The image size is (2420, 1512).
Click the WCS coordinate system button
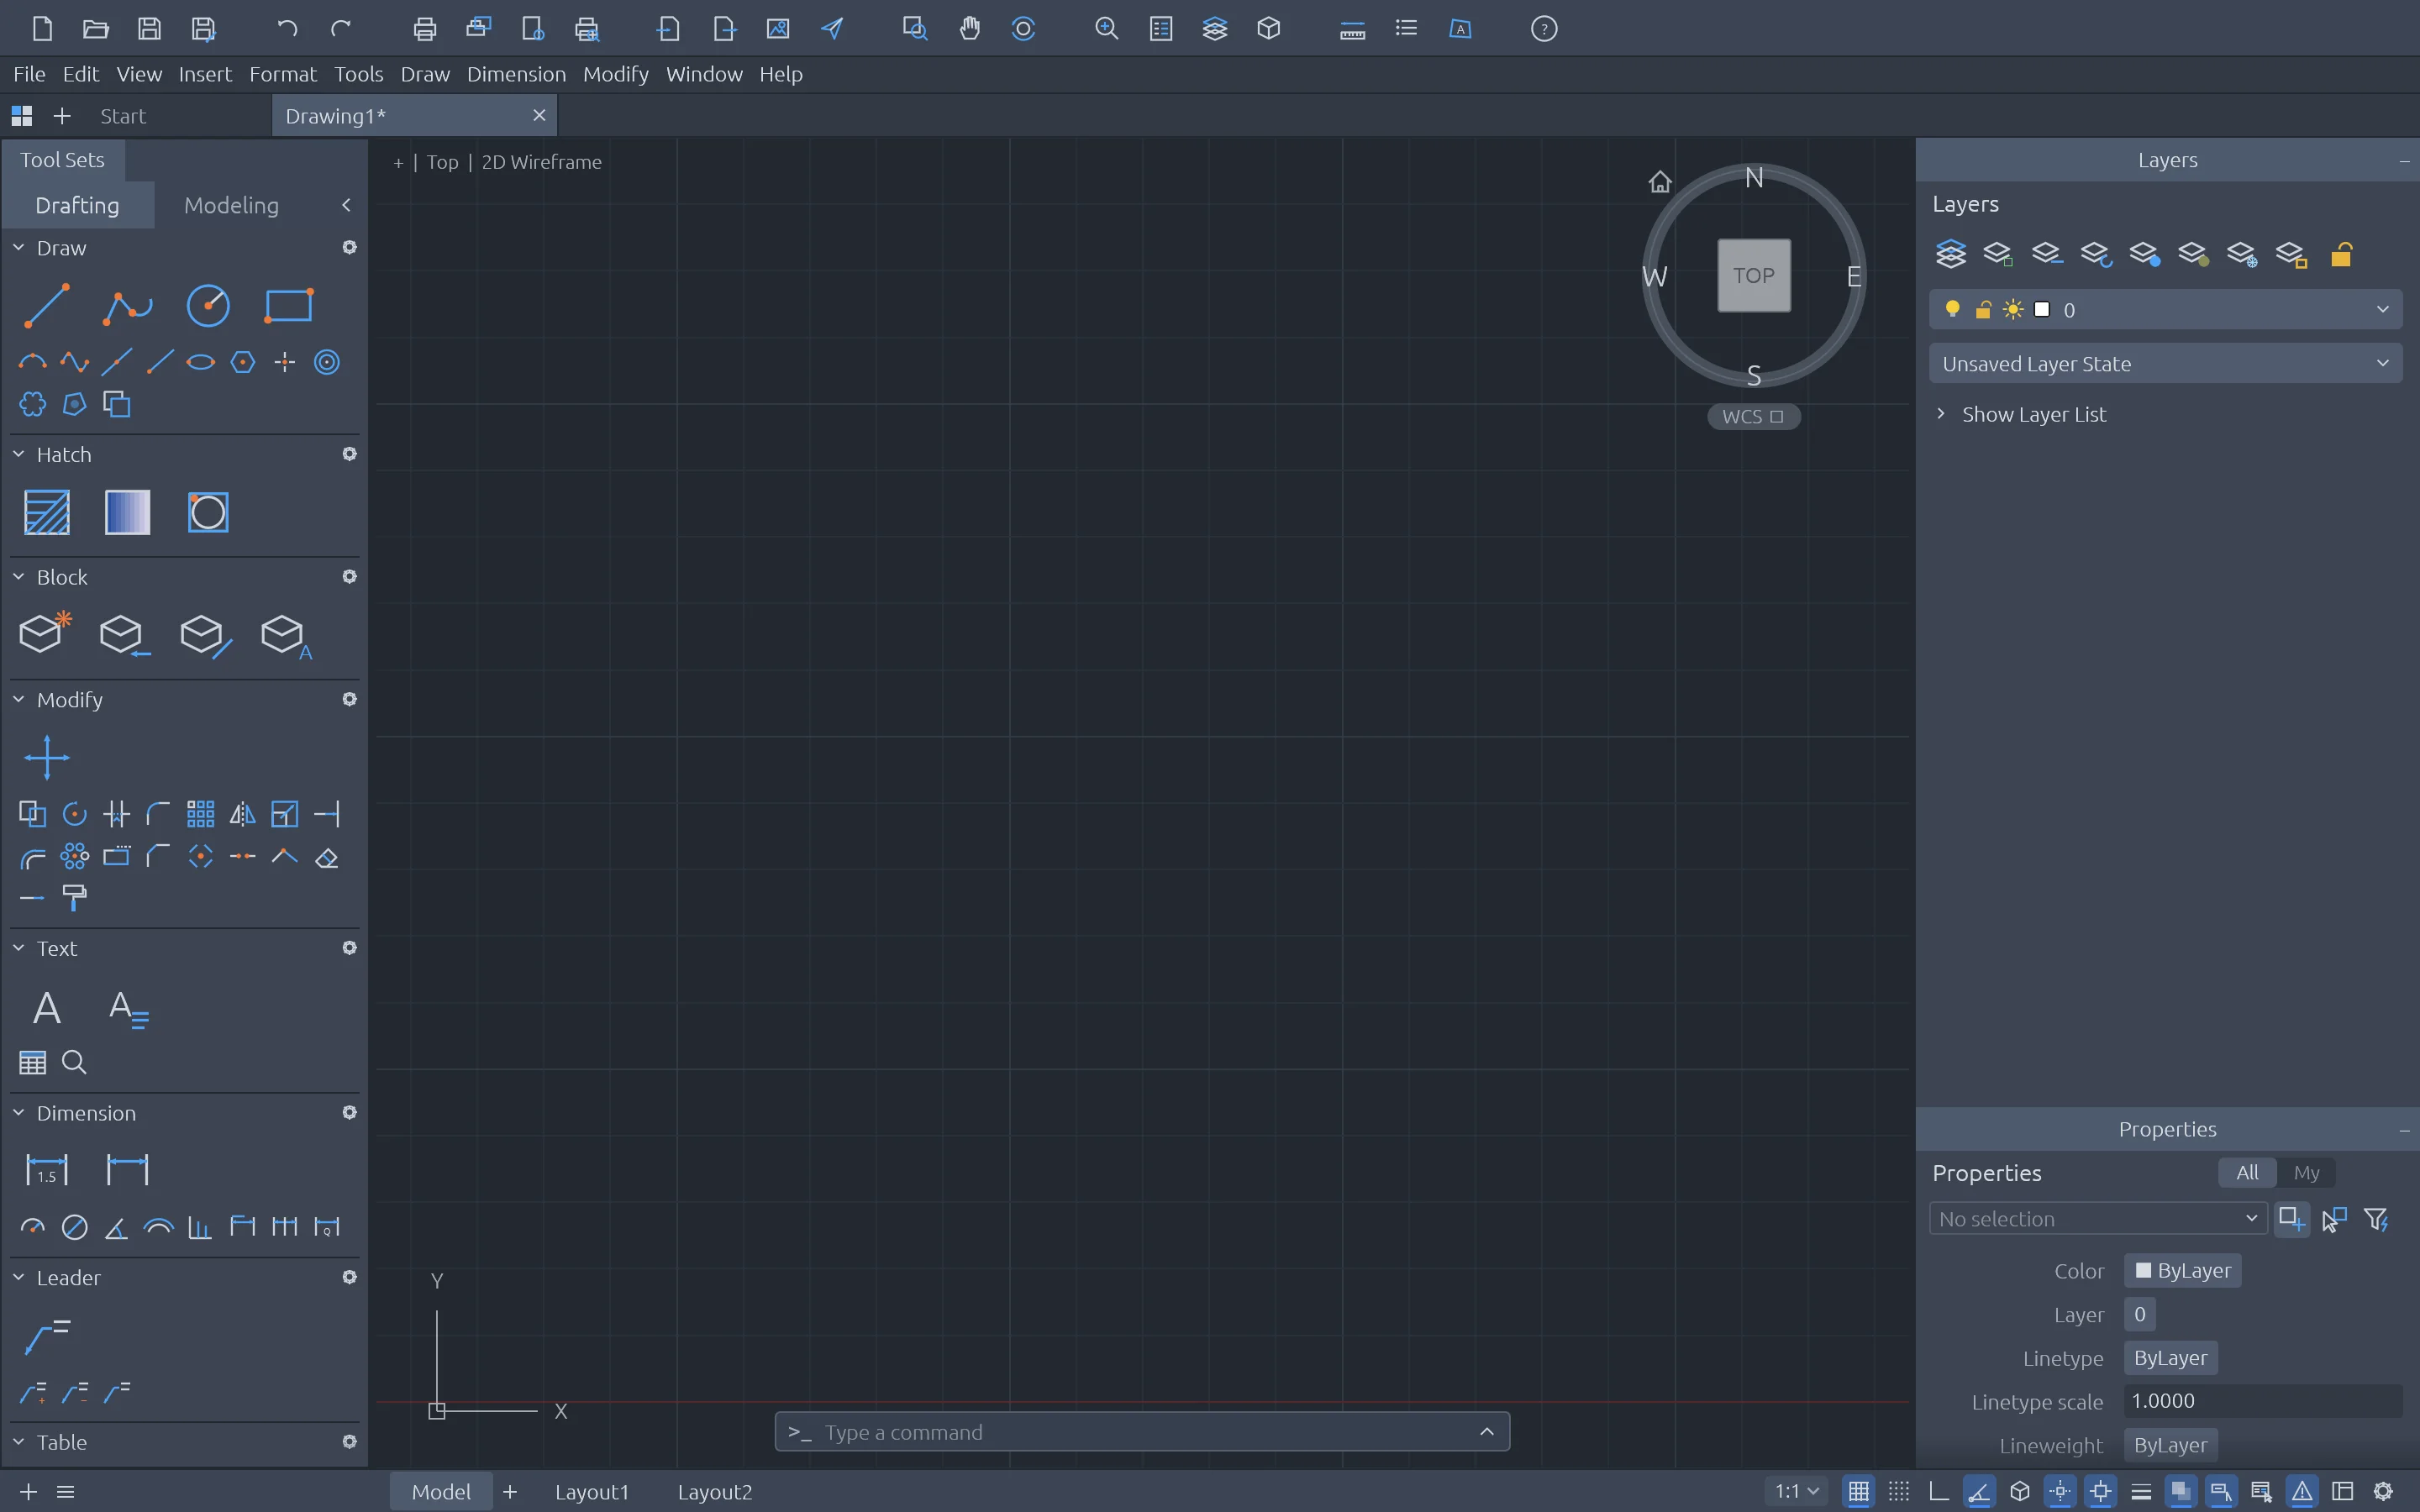point(1753,416)
